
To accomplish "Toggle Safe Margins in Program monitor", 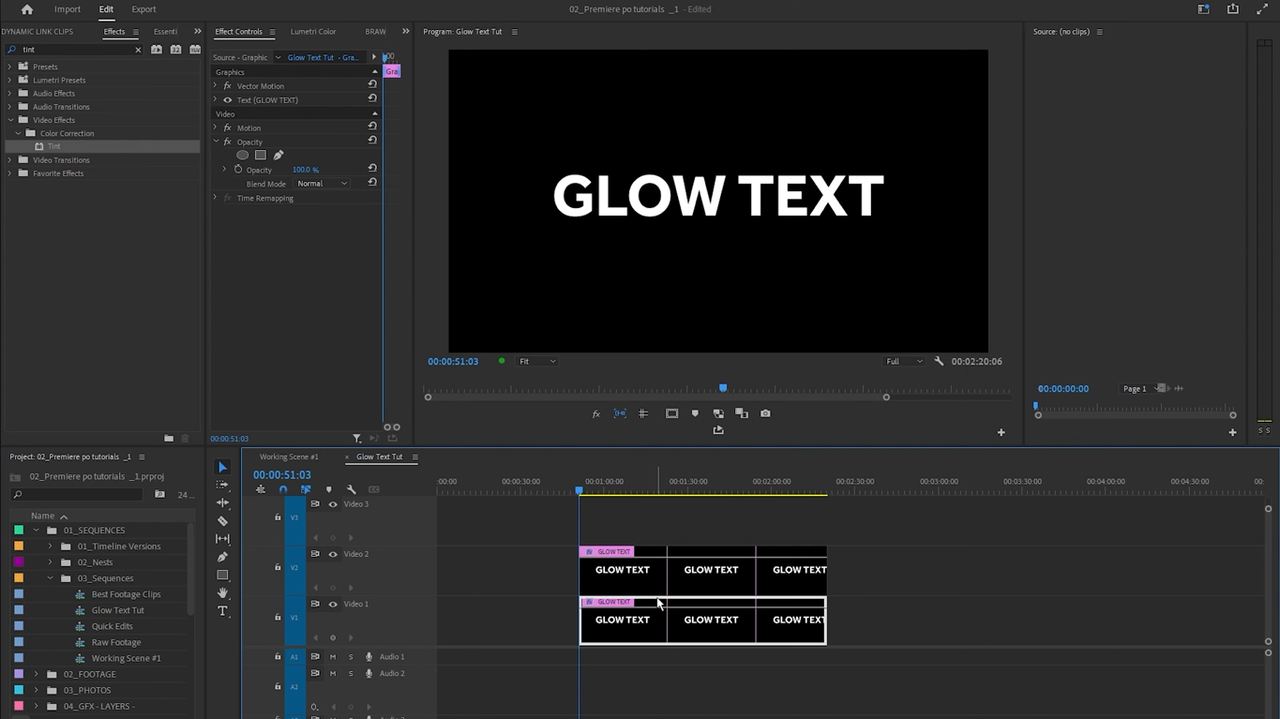I will (x=672, y=413).
